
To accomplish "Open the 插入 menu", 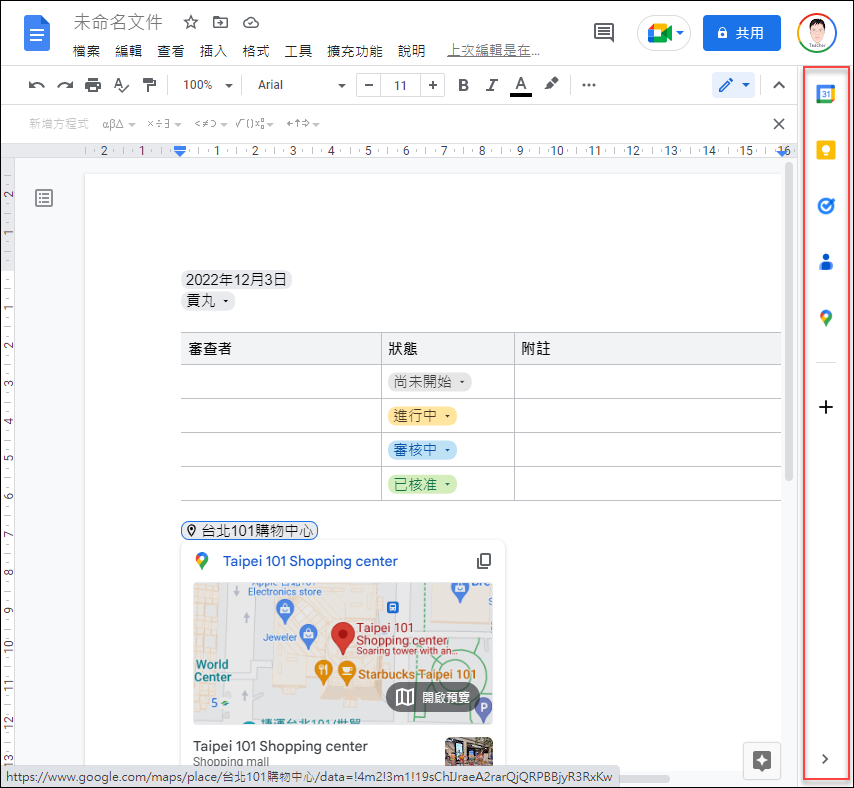I will coord(213,51).
